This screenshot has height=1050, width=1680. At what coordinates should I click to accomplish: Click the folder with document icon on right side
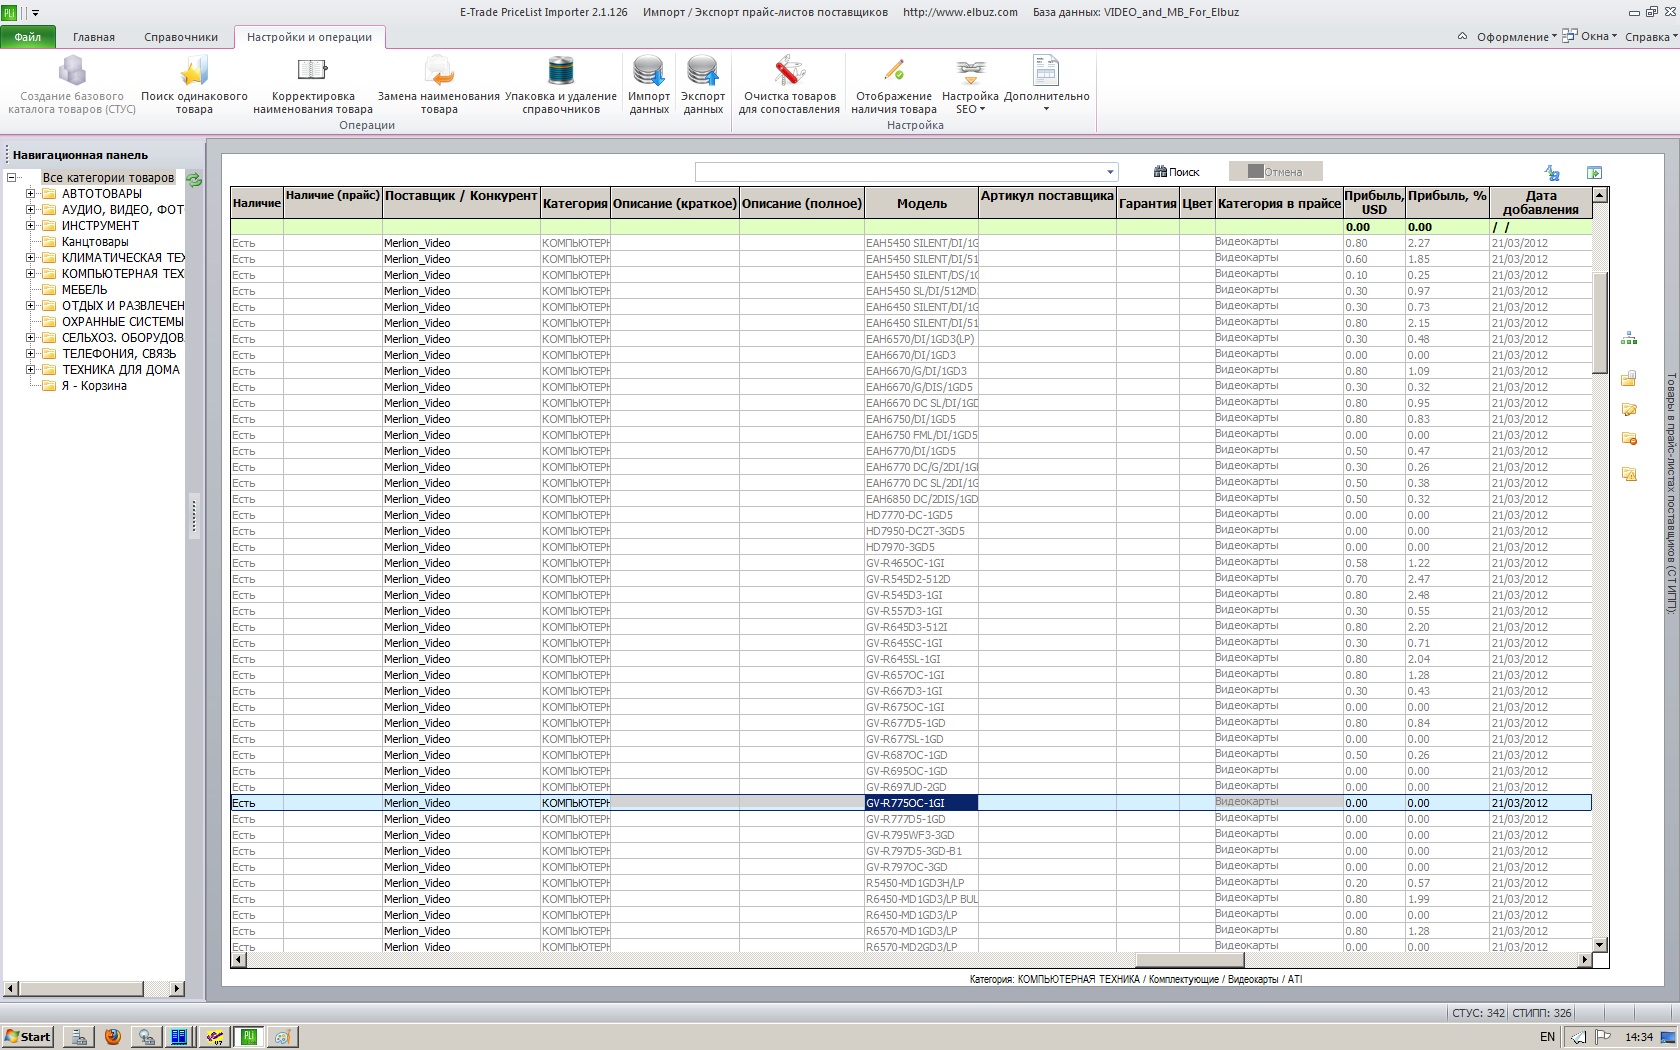point(1629,378)
